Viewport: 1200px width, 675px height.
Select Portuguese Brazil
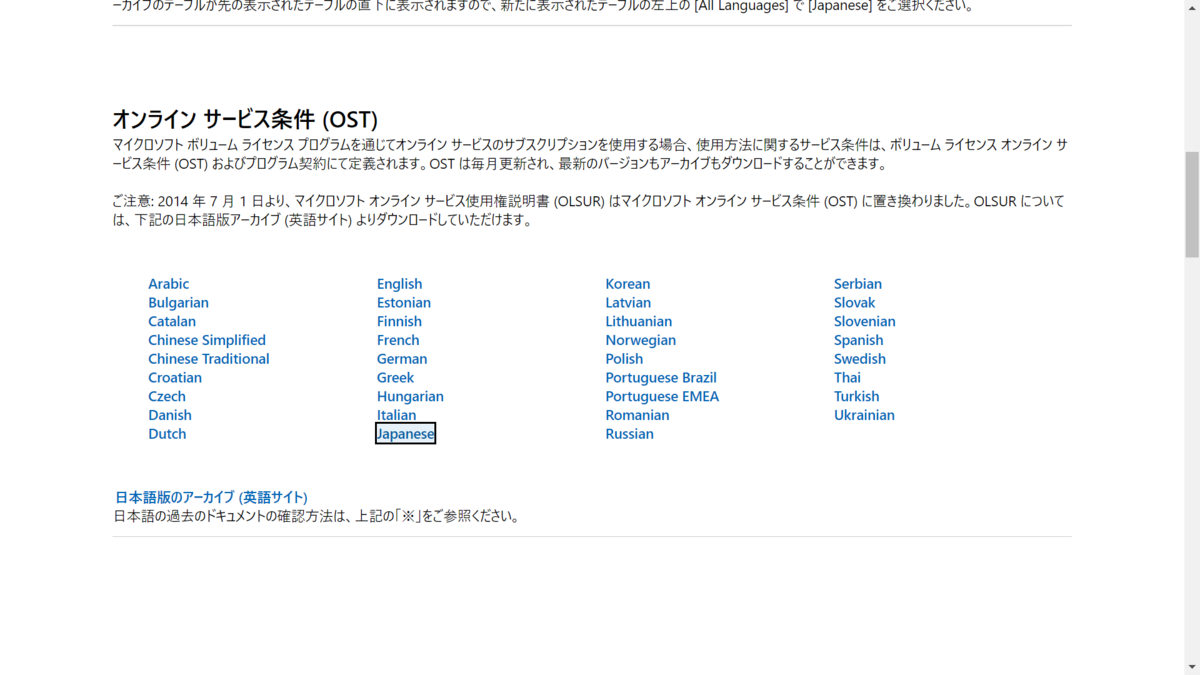pos(661,378)
